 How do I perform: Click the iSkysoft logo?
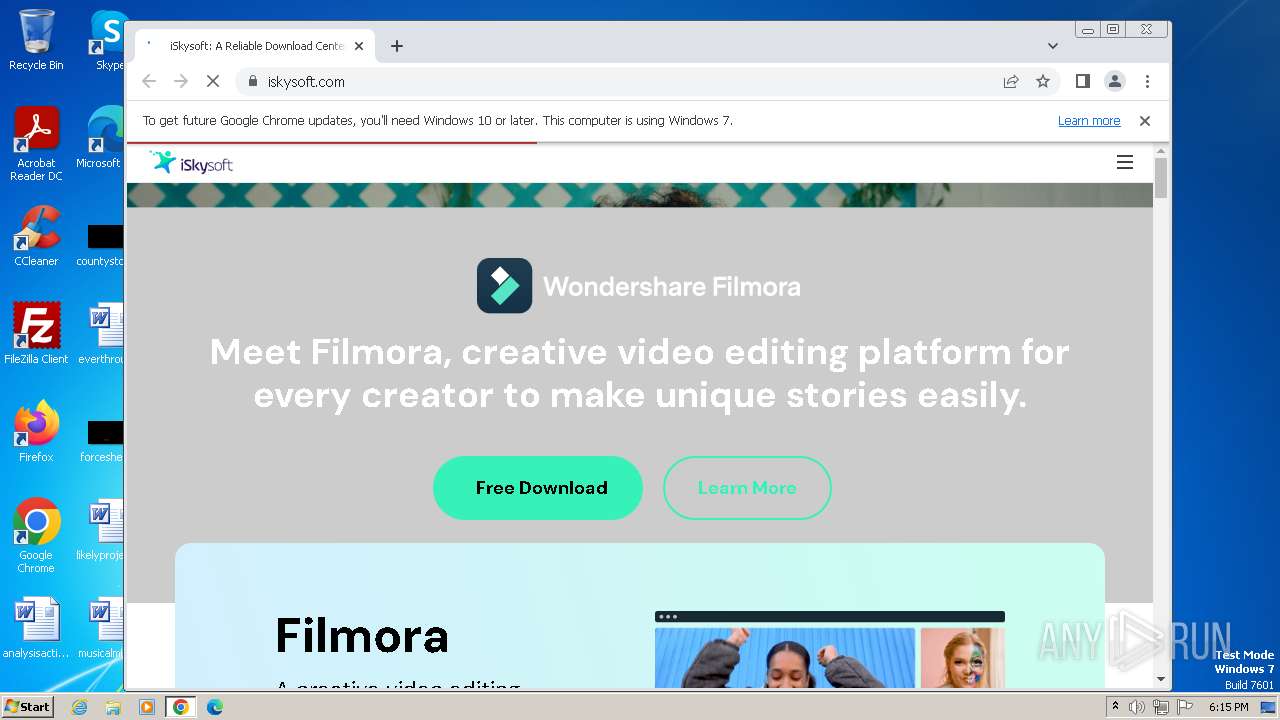pyautogui.click(x=191, y=163)
